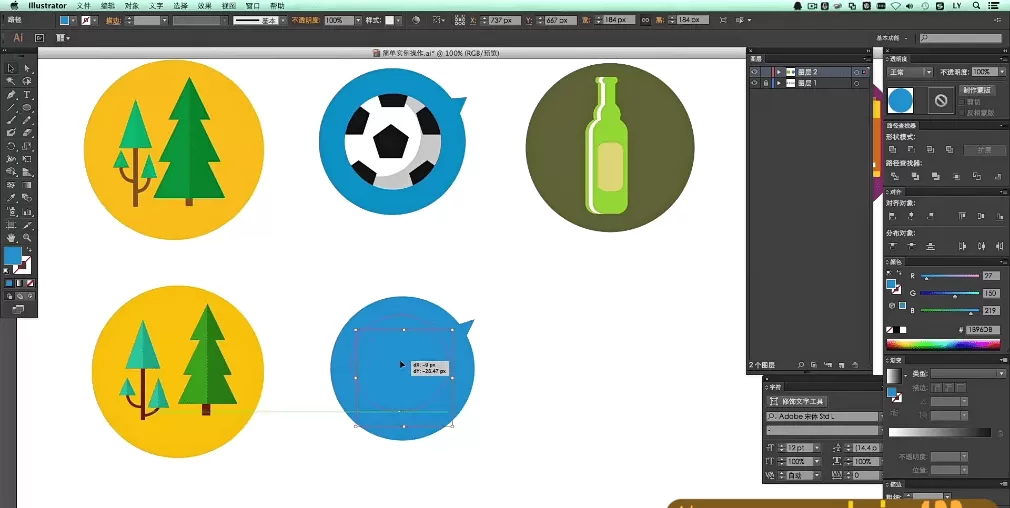Select the Ellipse shape tool
The width and height of the screenshot is (1010, 508).
[27, 107]
